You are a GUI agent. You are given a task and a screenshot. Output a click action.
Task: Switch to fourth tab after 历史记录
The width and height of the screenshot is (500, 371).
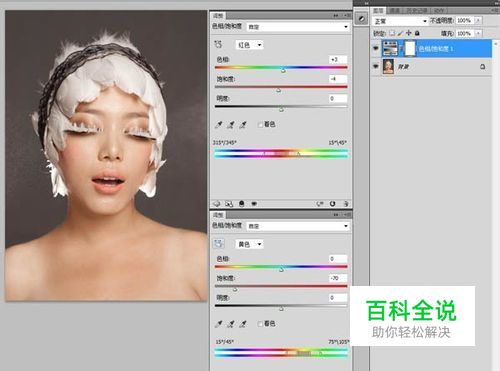(439, 11)
